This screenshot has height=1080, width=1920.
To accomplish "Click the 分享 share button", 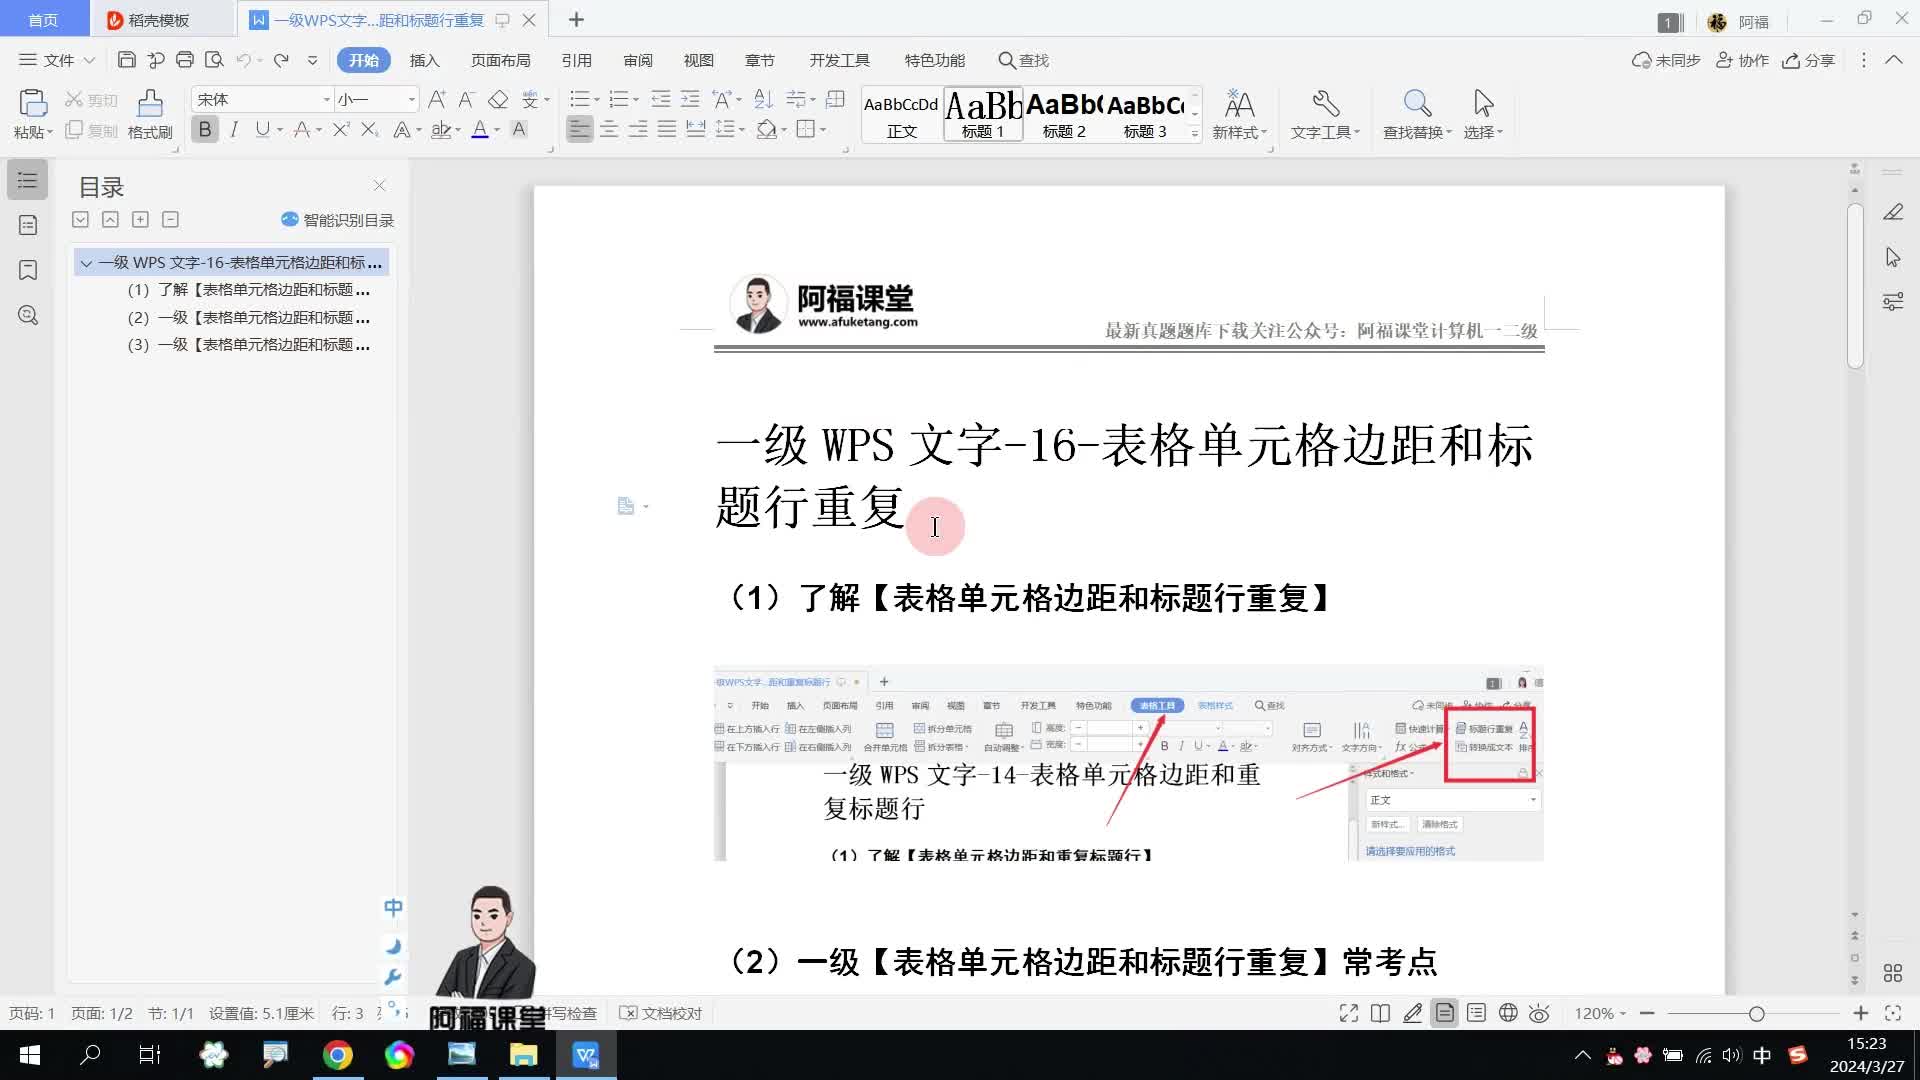I will (x=1808, y=60).
